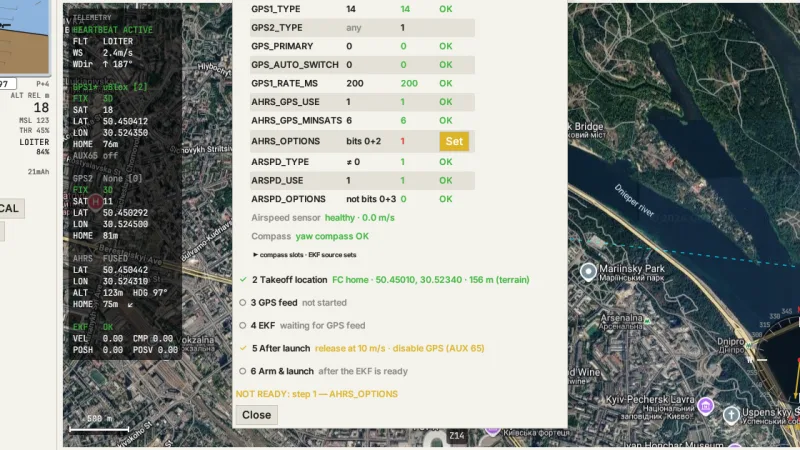This screenshot has width=800, height=450.
Task: Click the ARSPD_USE parameter name
Action: pyautogui.click(x=277, y=181)
